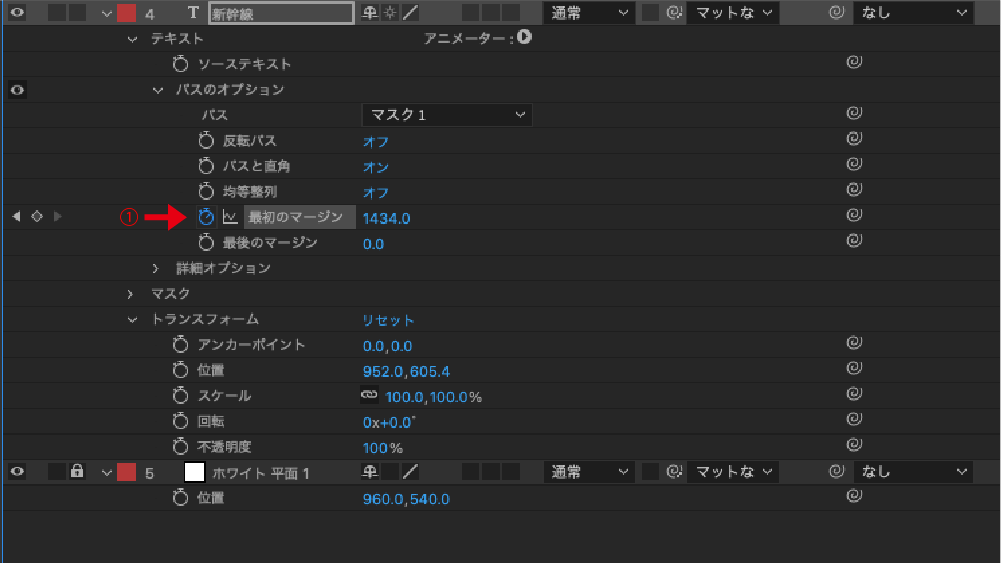Click 不透明度 value 100%
The image size is (1001, 563).
pos(382,448)
